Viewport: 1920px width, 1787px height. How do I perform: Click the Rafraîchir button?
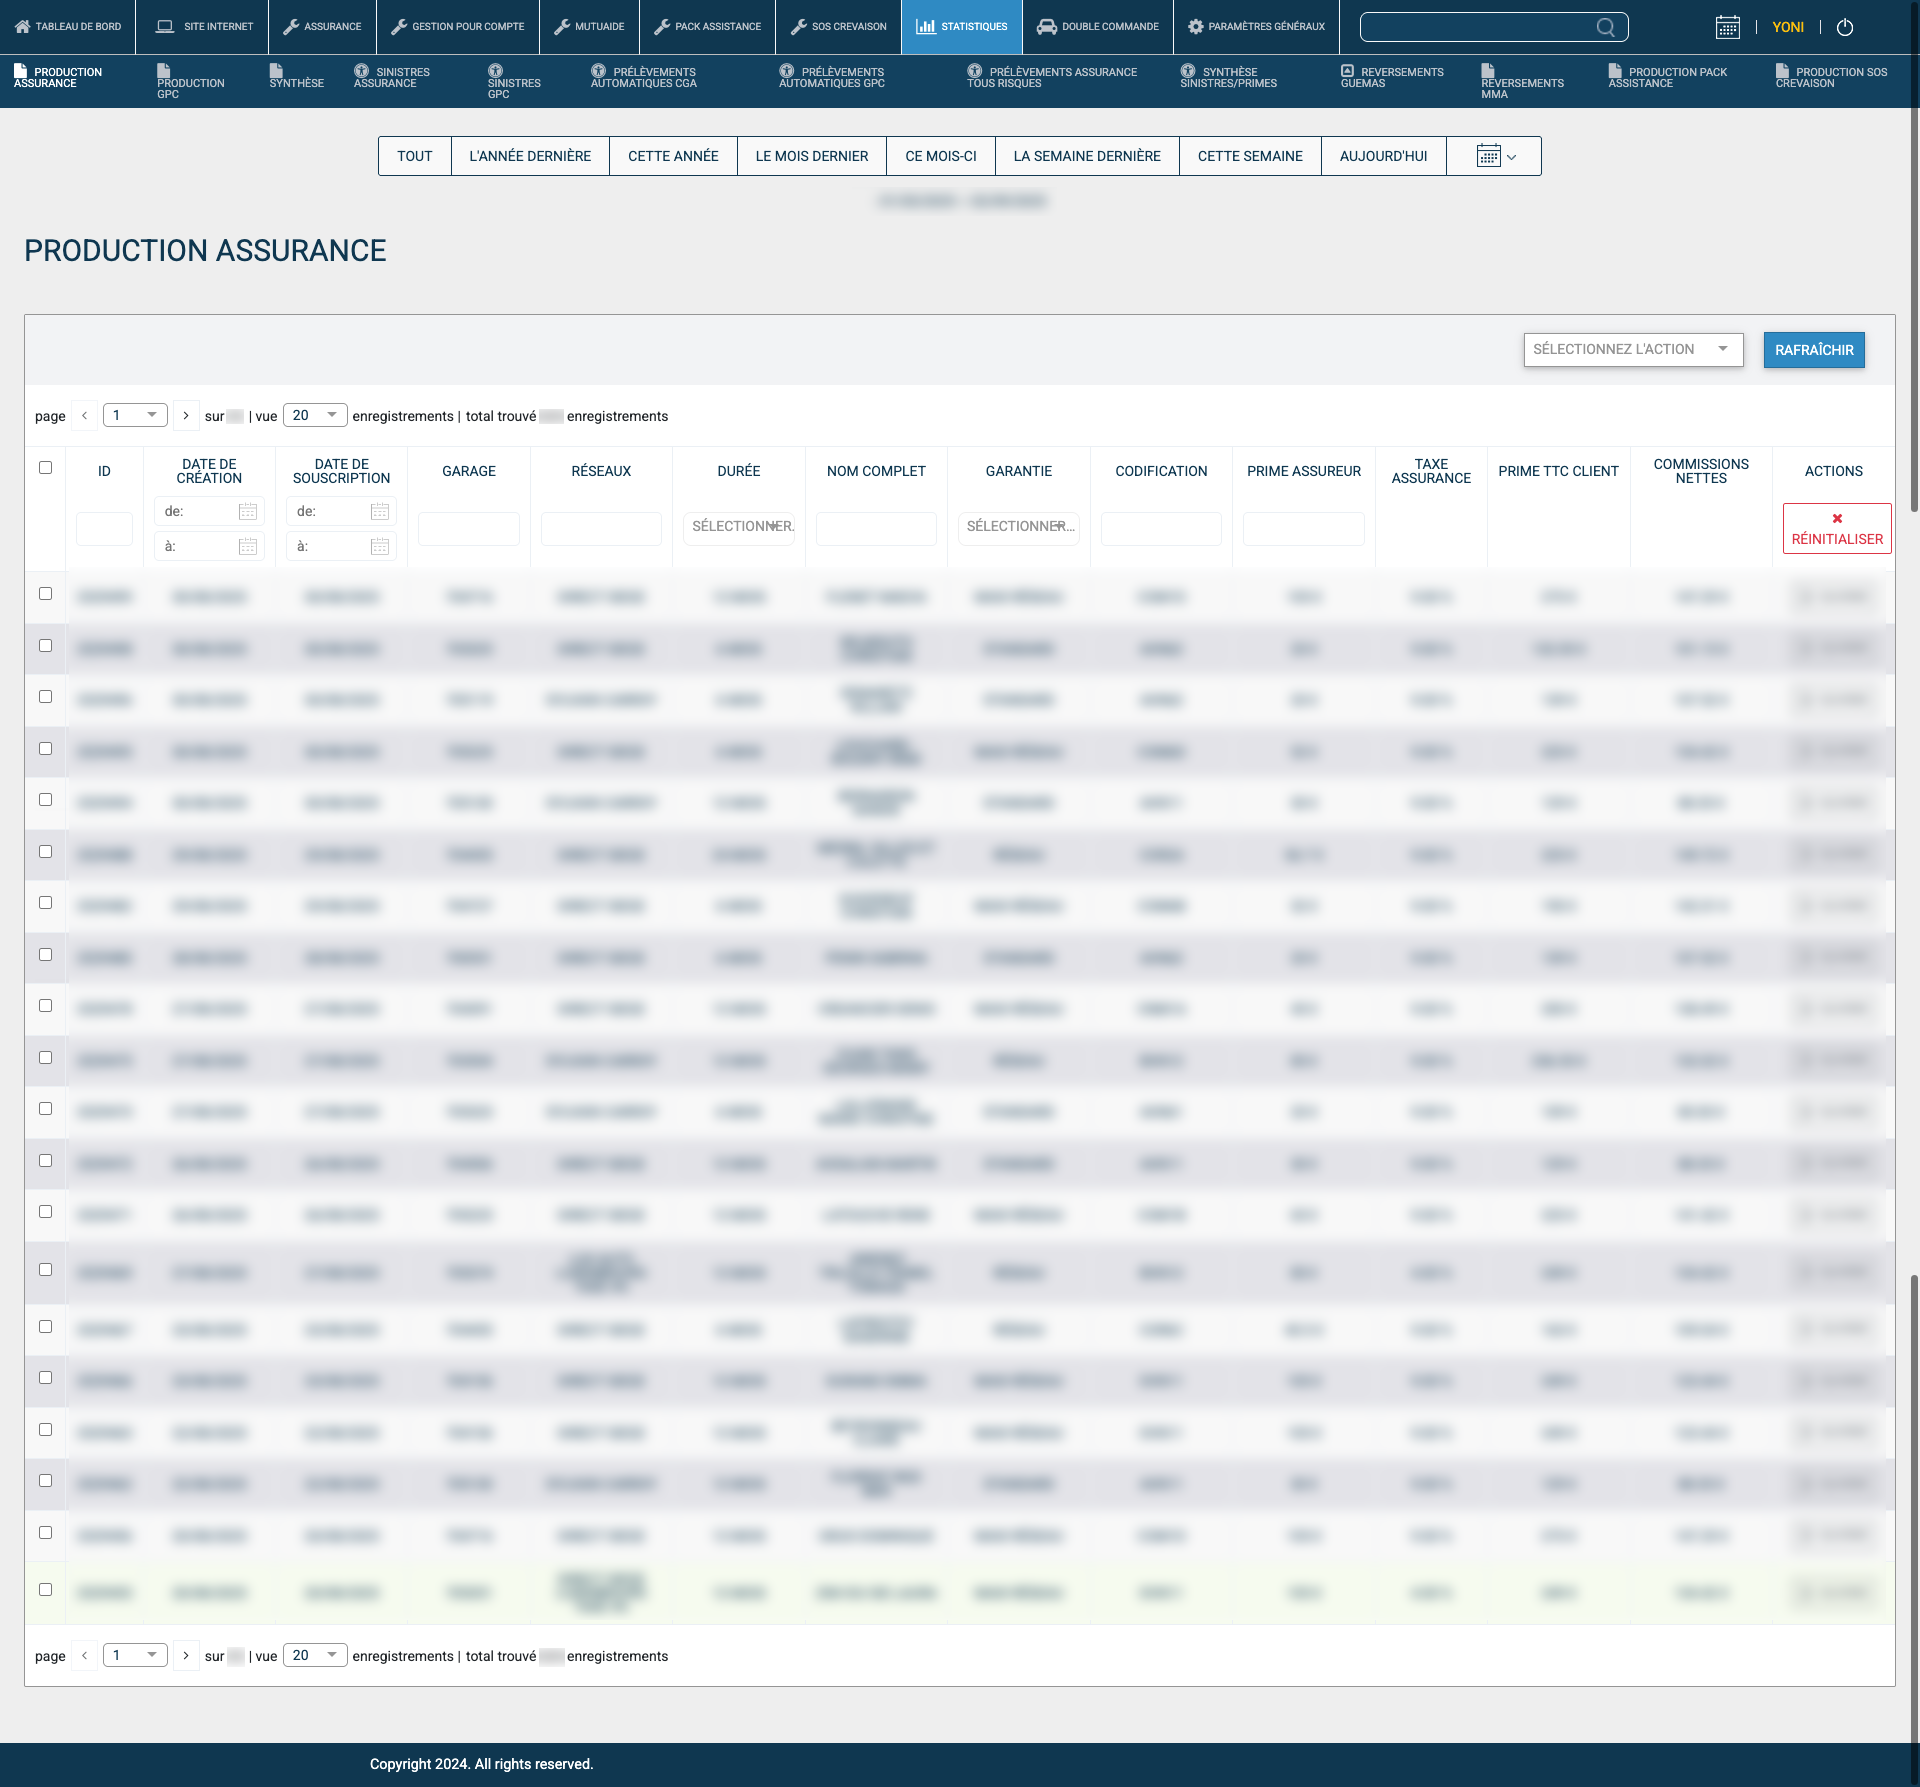[x=1813, y=349]
